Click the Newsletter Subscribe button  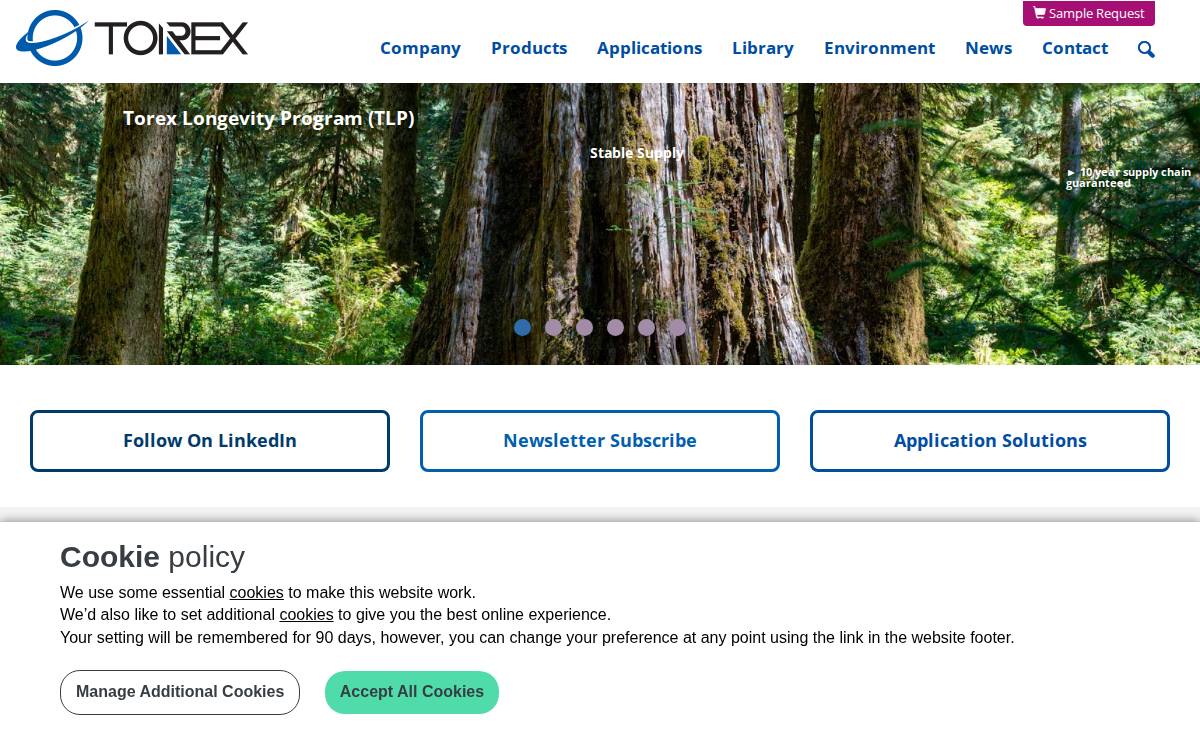(x=600, y=441)
